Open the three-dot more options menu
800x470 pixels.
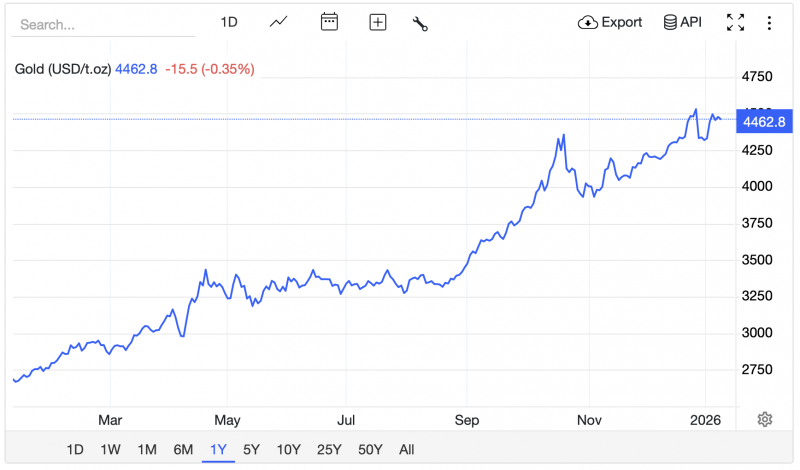769,22
